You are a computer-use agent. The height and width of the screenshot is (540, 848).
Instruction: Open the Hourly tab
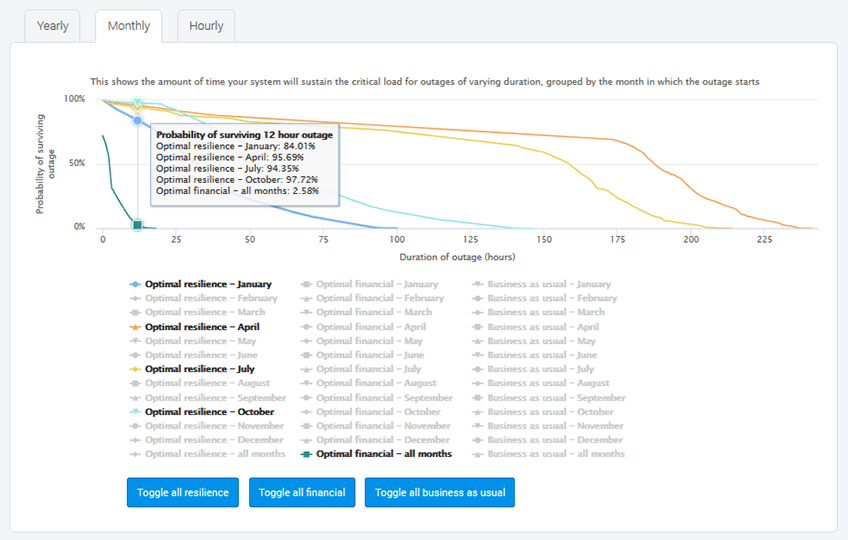point(206,26)
